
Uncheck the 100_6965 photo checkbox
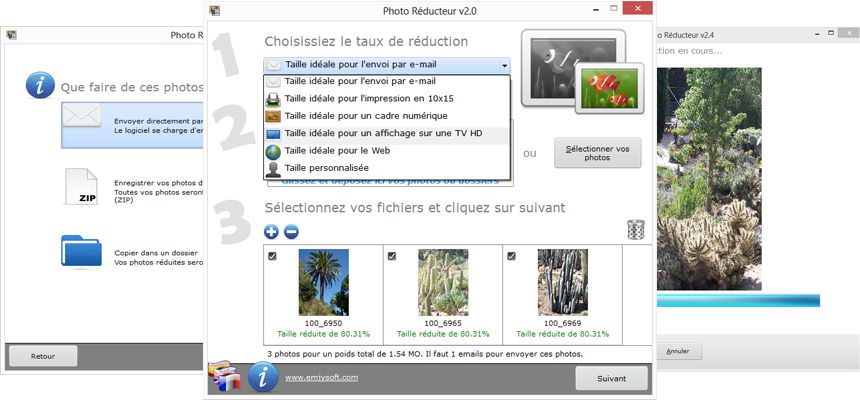coord(392,256)
